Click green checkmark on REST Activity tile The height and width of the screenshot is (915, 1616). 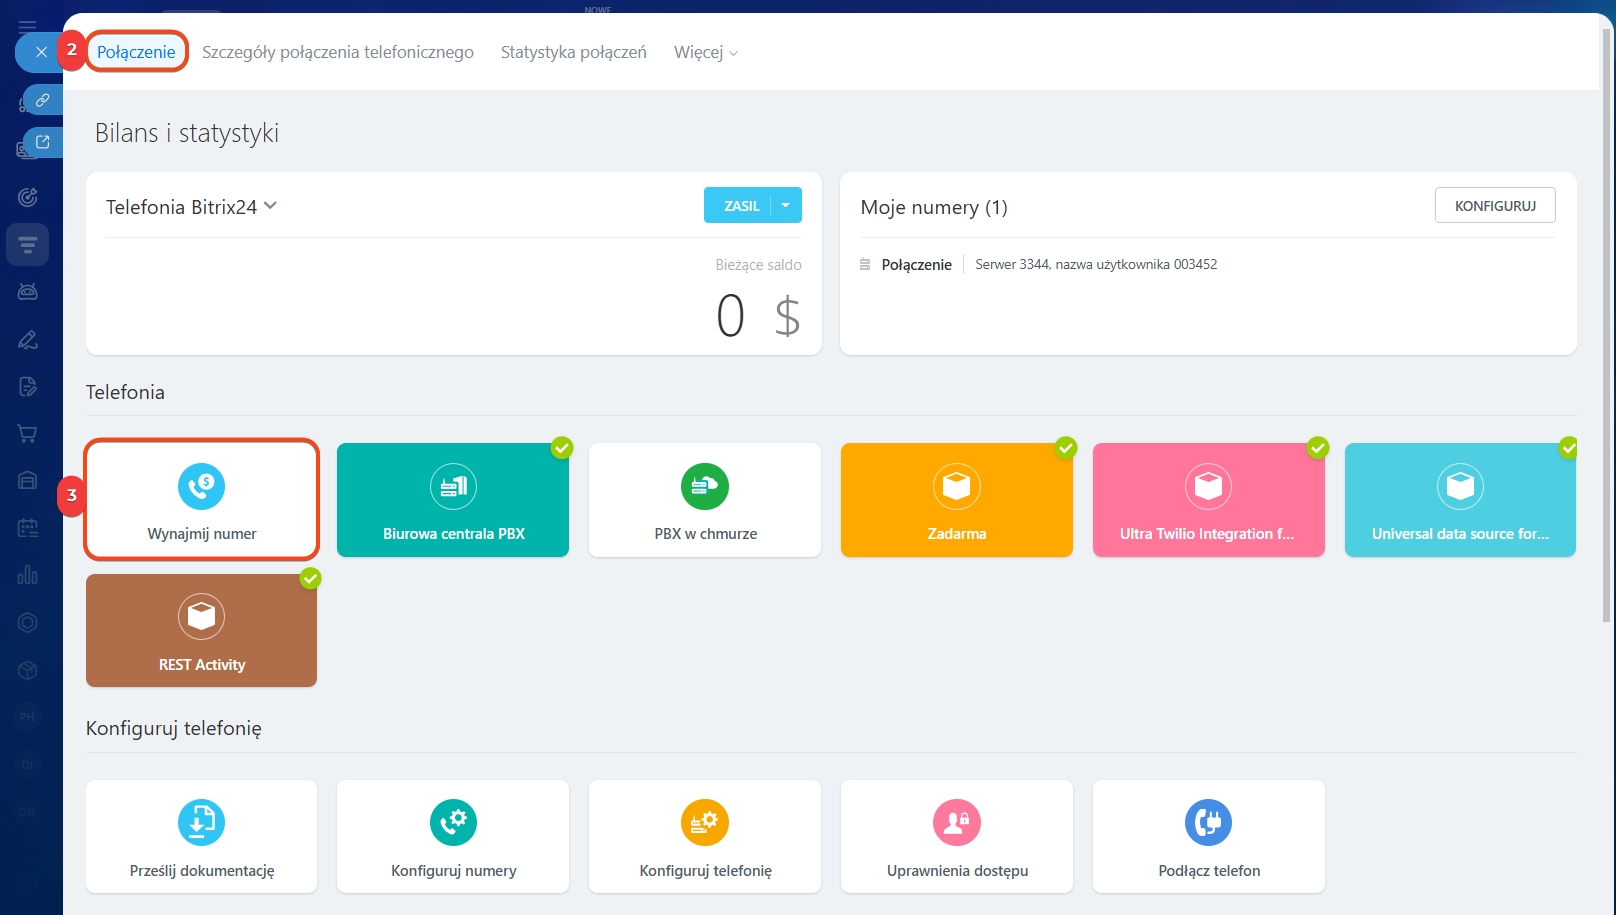[311, 579]
